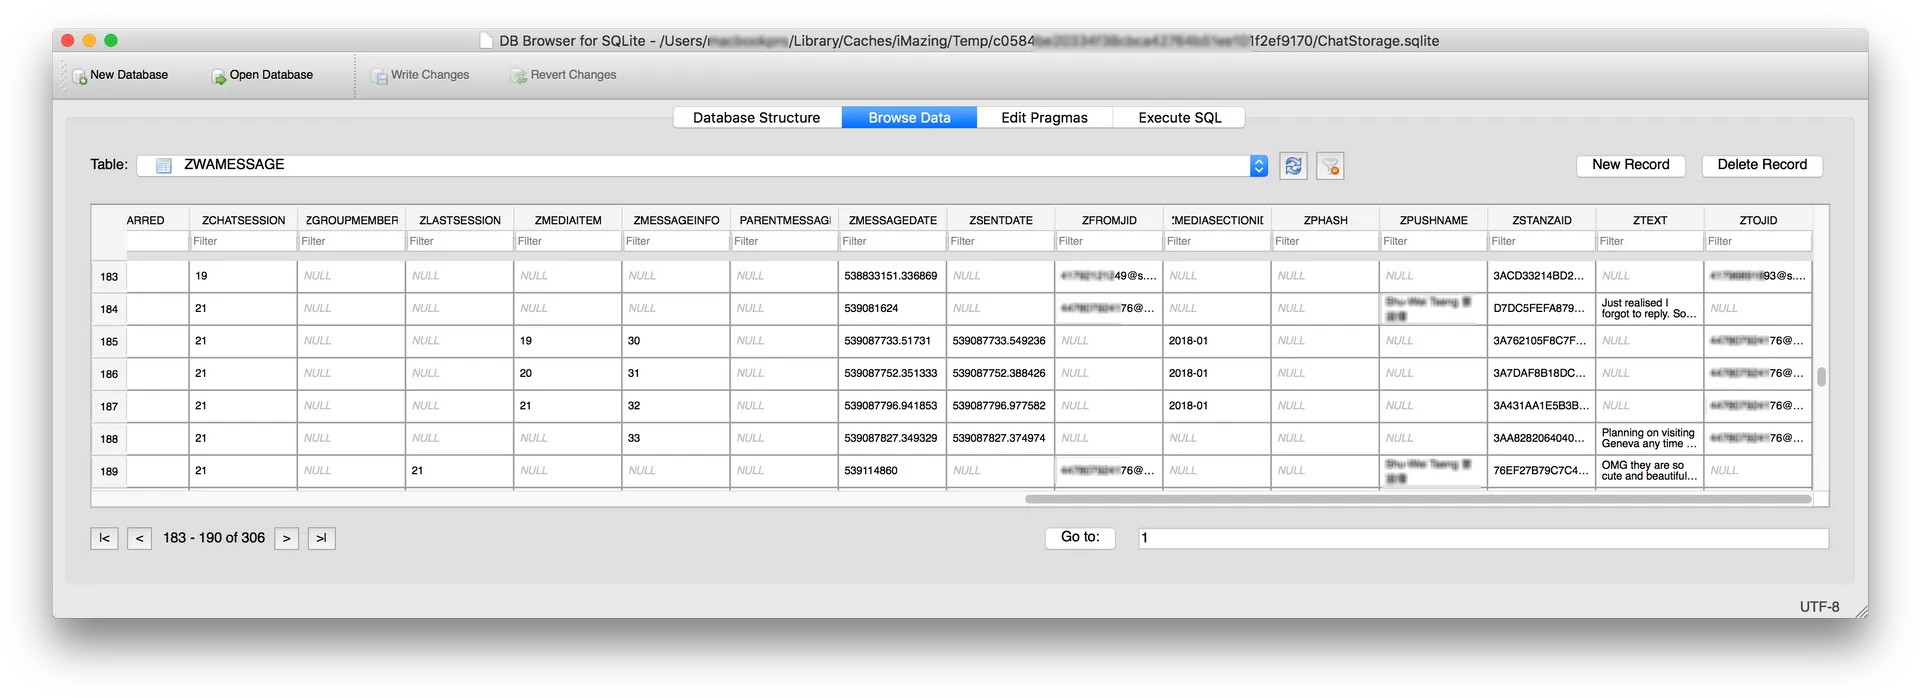The image size is (1920, 698).
Task: Click the ZMESSAGEINFO filter field
Action: [676, 241]
